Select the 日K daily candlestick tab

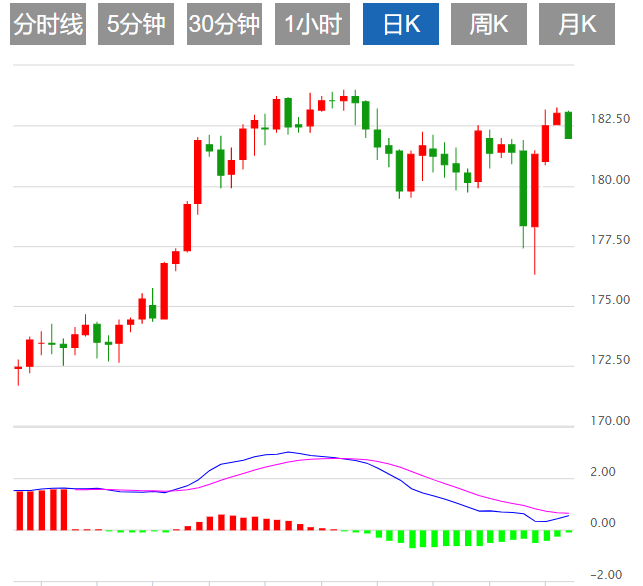coord(401,24)
